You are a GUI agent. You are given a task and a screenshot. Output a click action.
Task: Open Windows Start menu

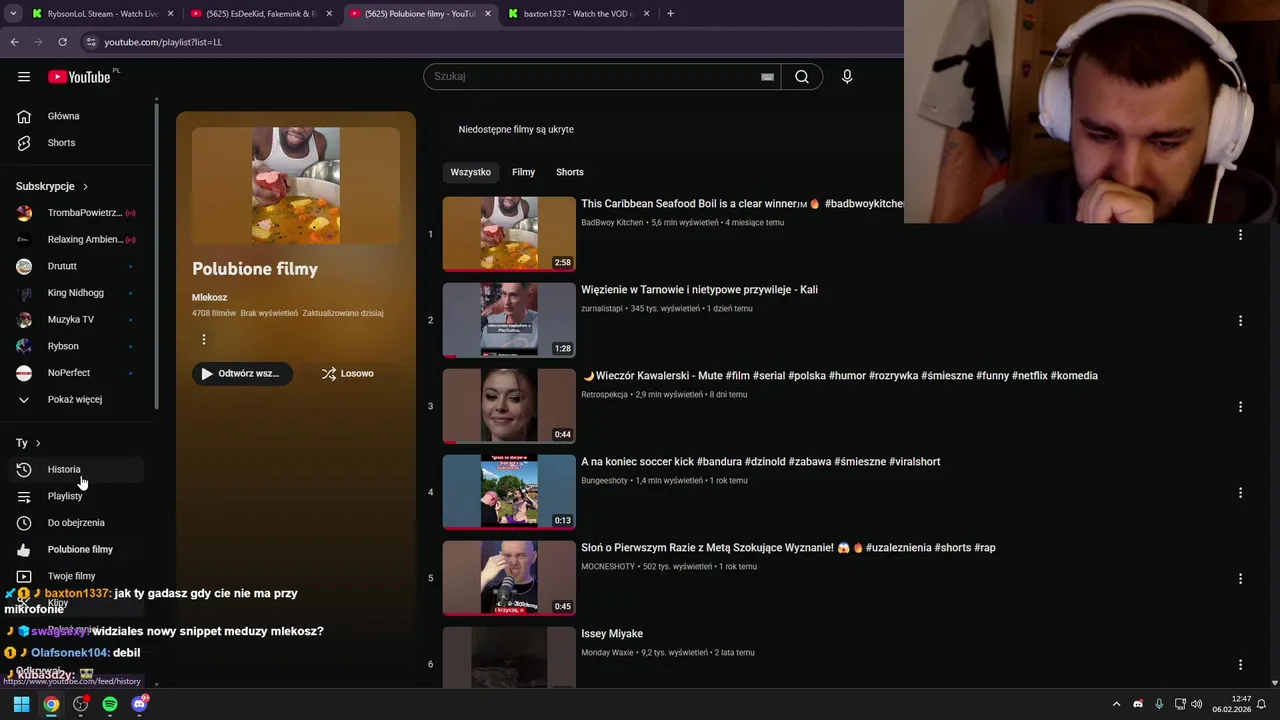[x=21, y=704]
